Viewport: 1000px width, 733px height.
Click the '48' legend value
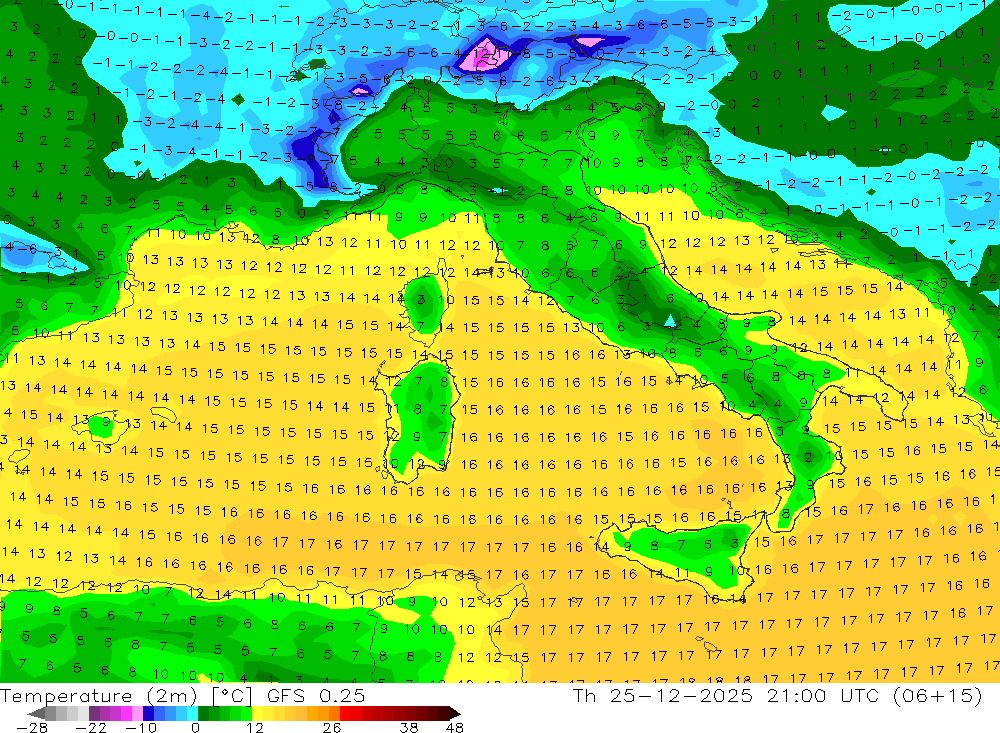tap(455, 727)
